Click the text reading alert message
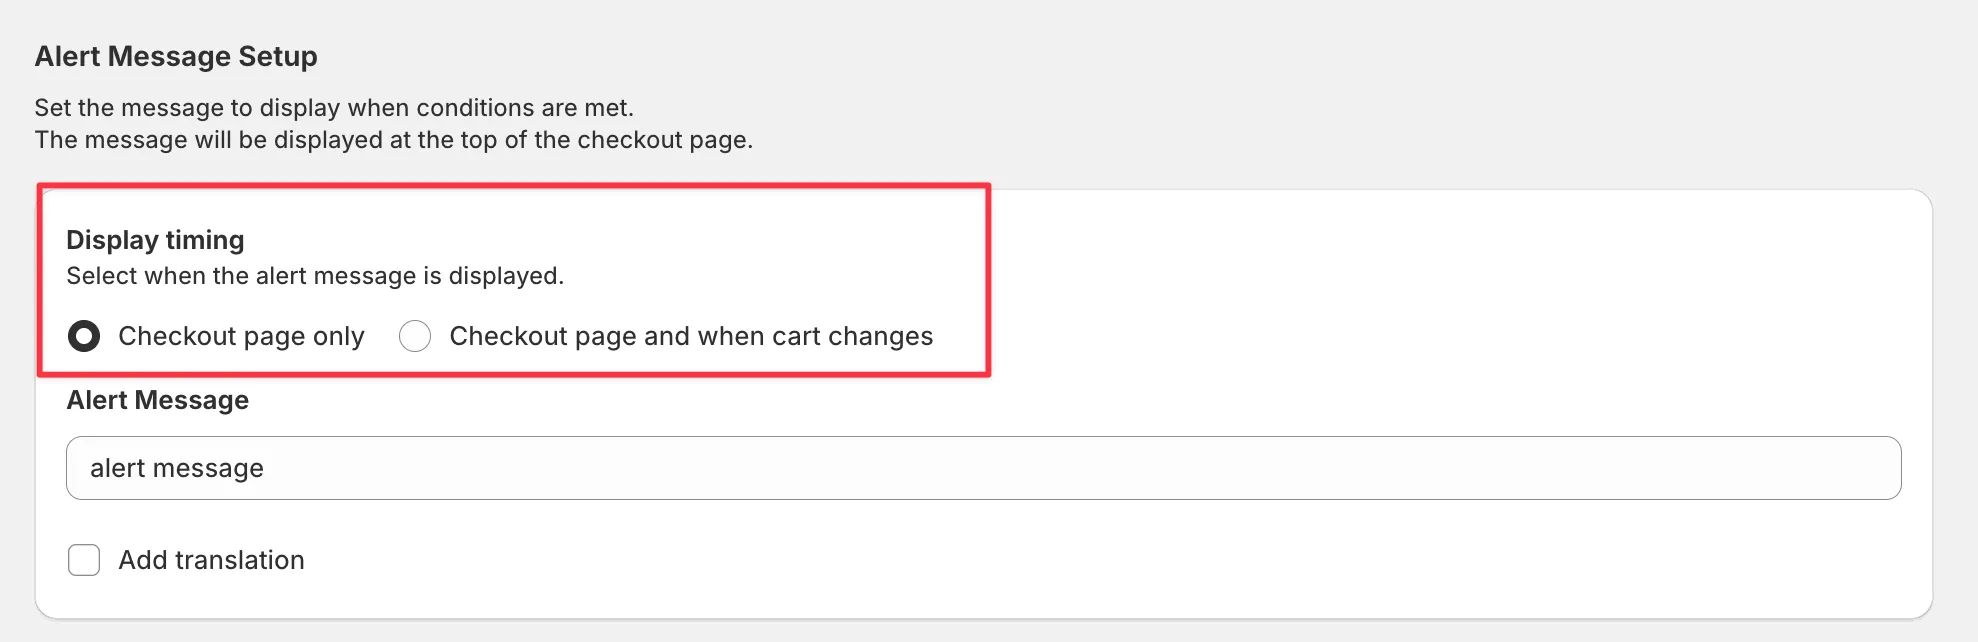This screenshot has height=642, width=1978. coord(177,467)
